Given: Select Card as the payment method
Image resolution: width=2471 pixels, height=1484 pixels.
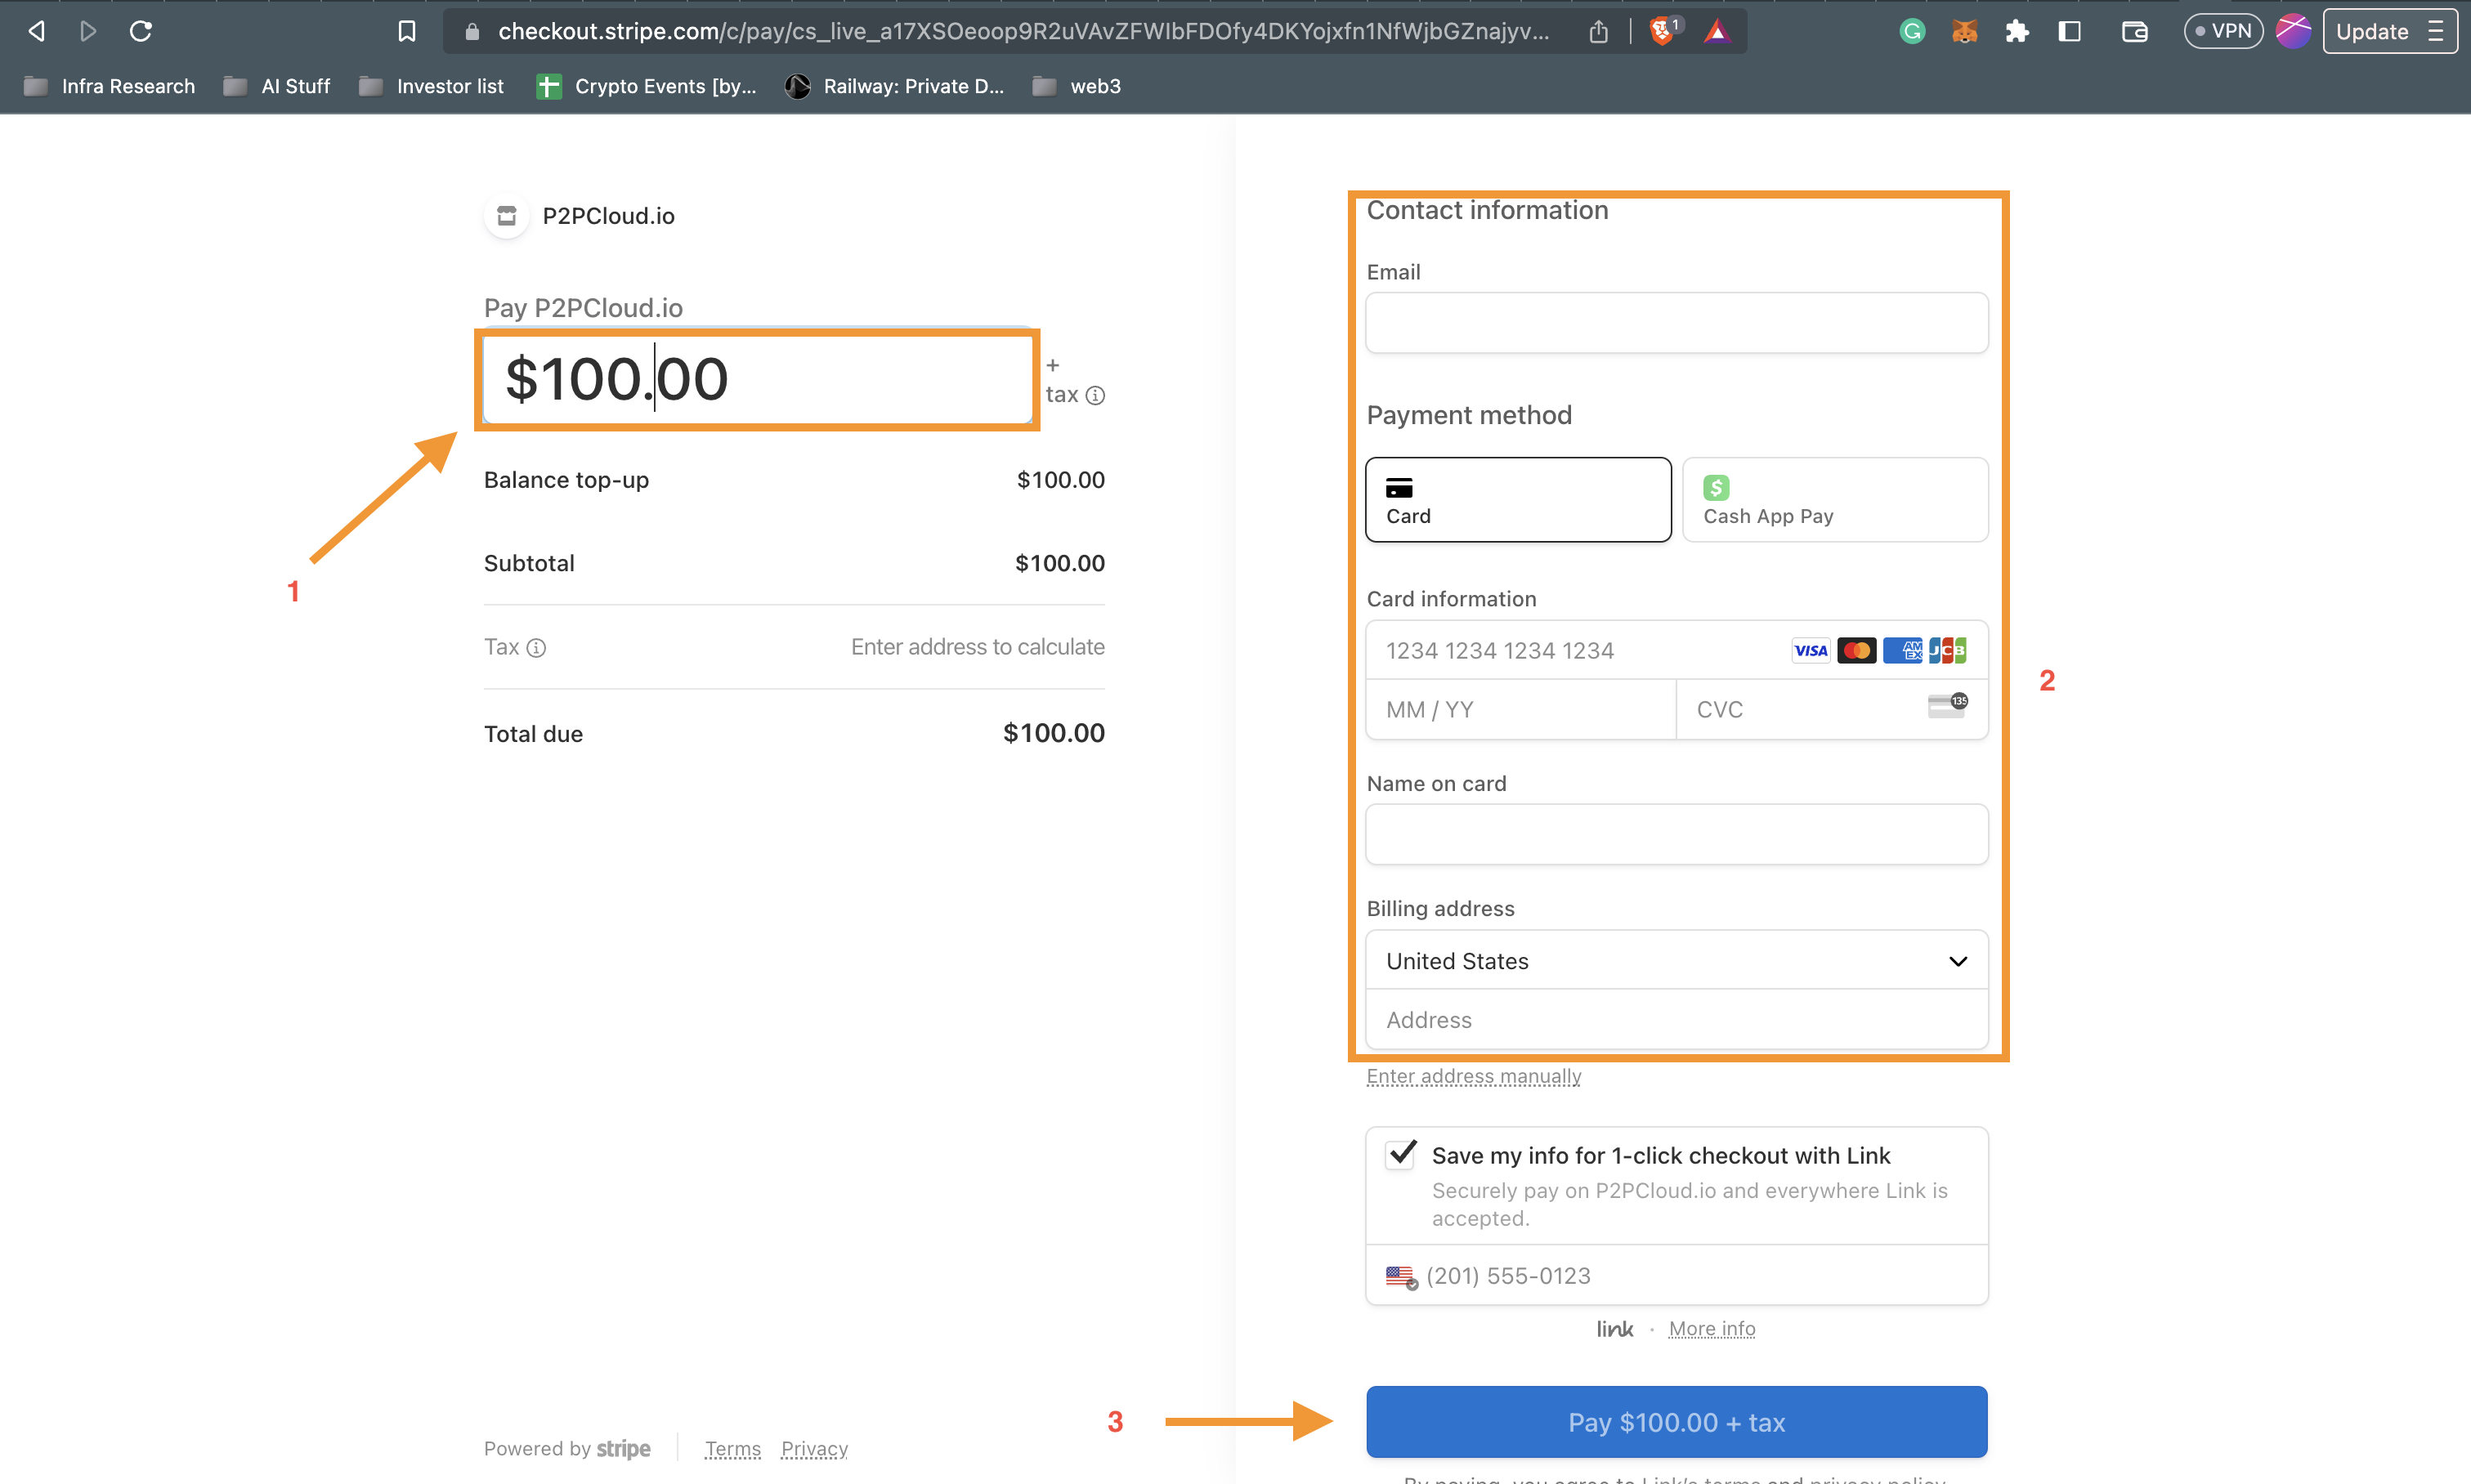Looking at the screenshot, I should coord(1517,499).
